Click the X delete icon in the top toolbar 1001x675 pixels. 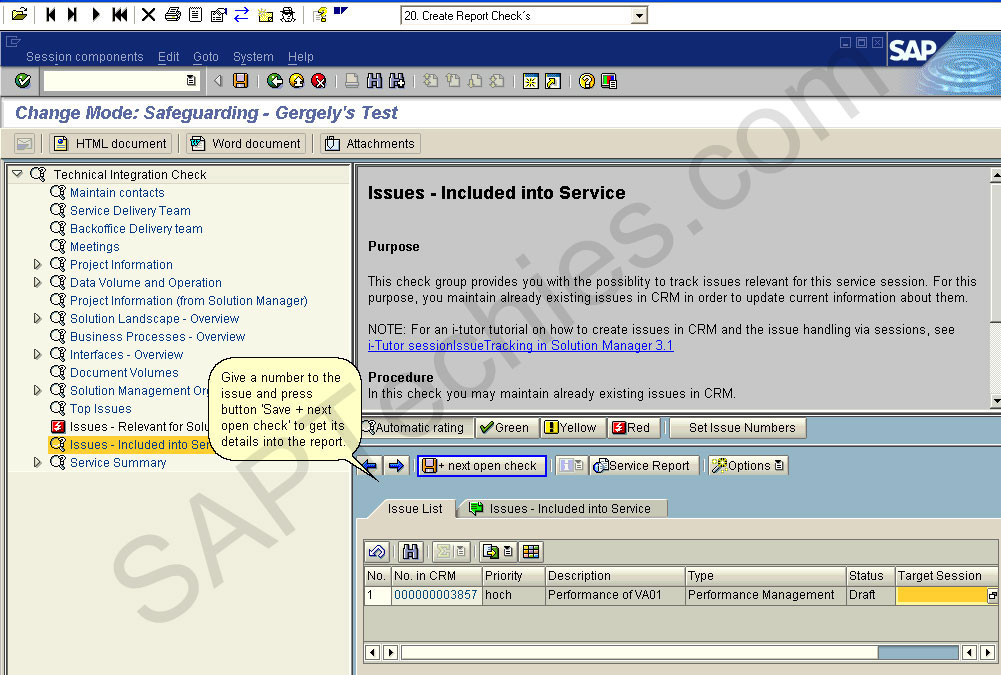tap(148, 15)
